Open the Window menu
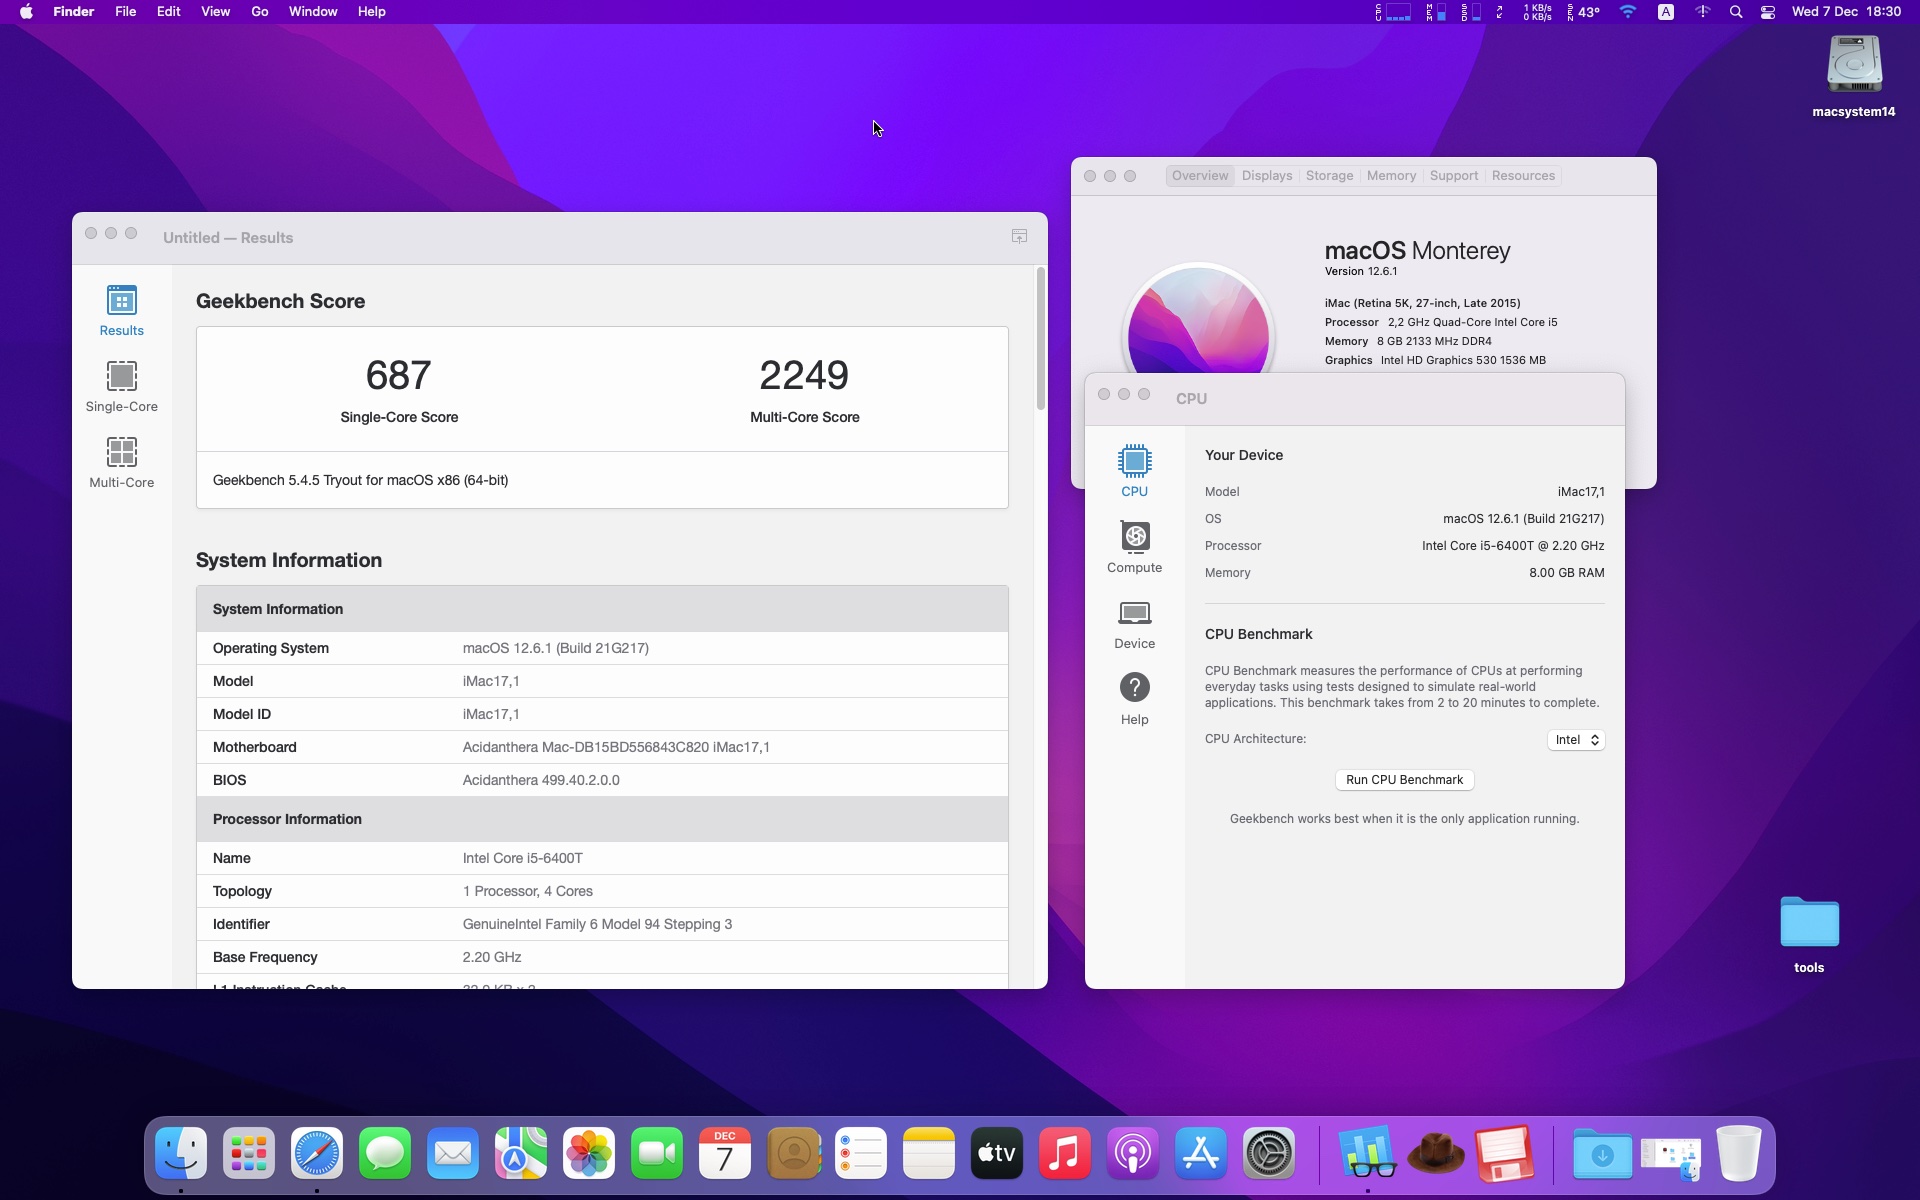The height and width of the screenshot is (1200, 1920). tap(313, 12)
